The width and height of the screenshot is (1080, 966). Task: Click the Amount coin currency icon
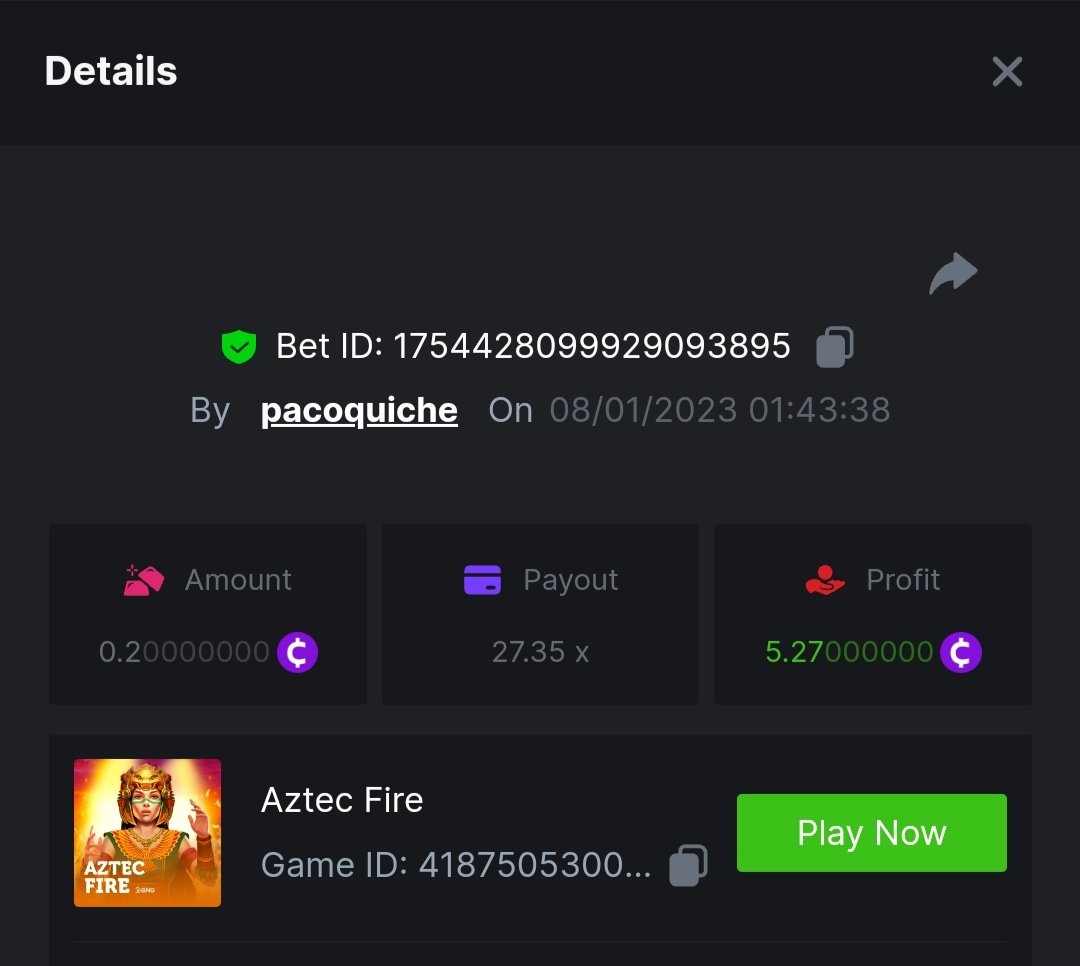coord(297,653)
